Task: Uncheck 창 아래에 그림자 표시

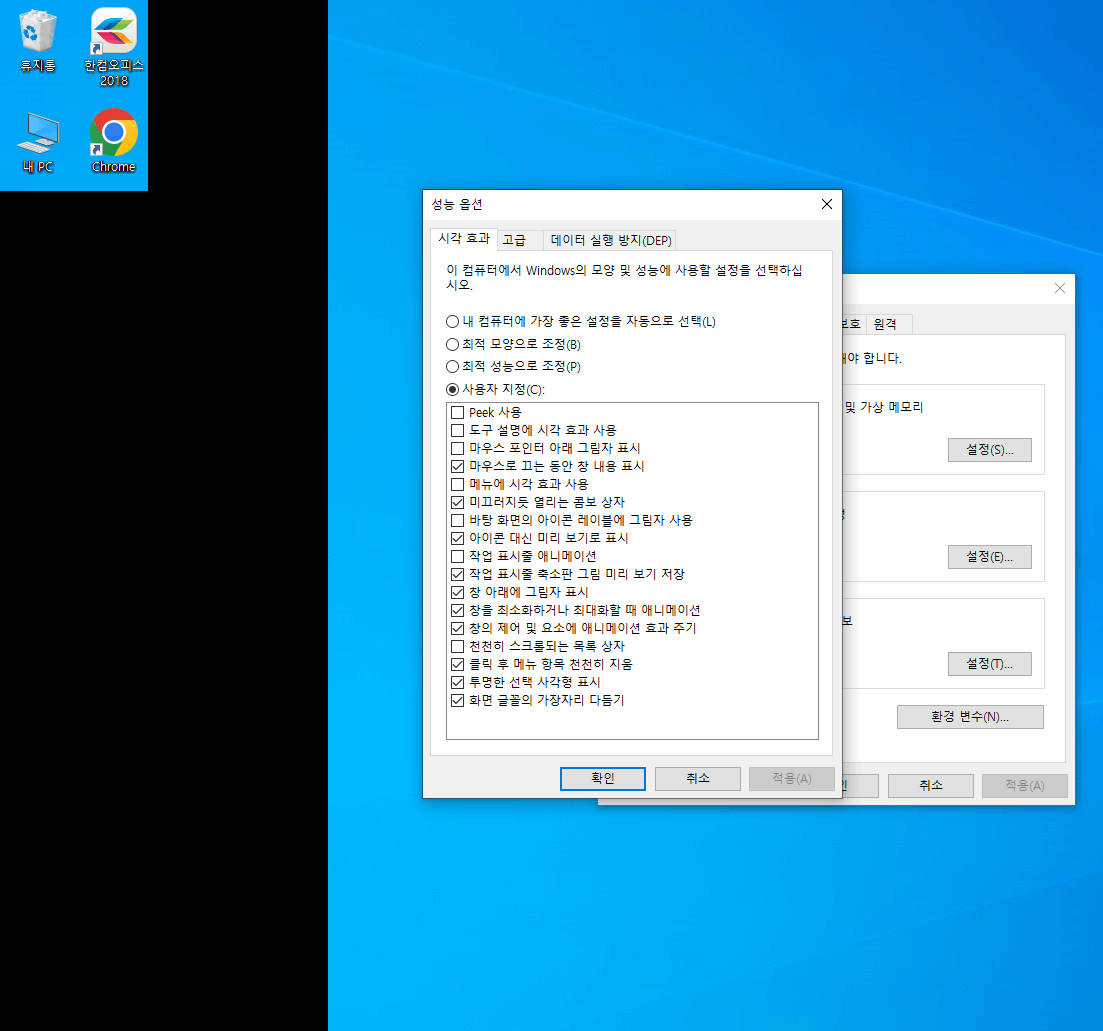Action: [457, 592]
